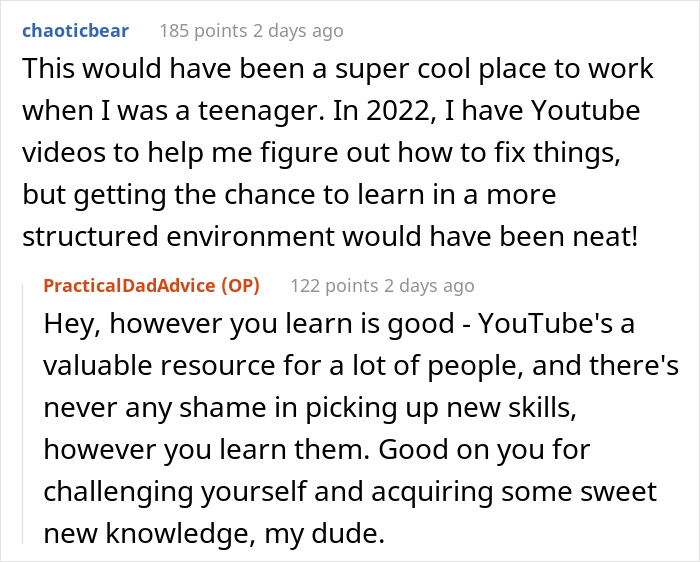Open PracticalDadAdvice's user profile

pos(128,285)
